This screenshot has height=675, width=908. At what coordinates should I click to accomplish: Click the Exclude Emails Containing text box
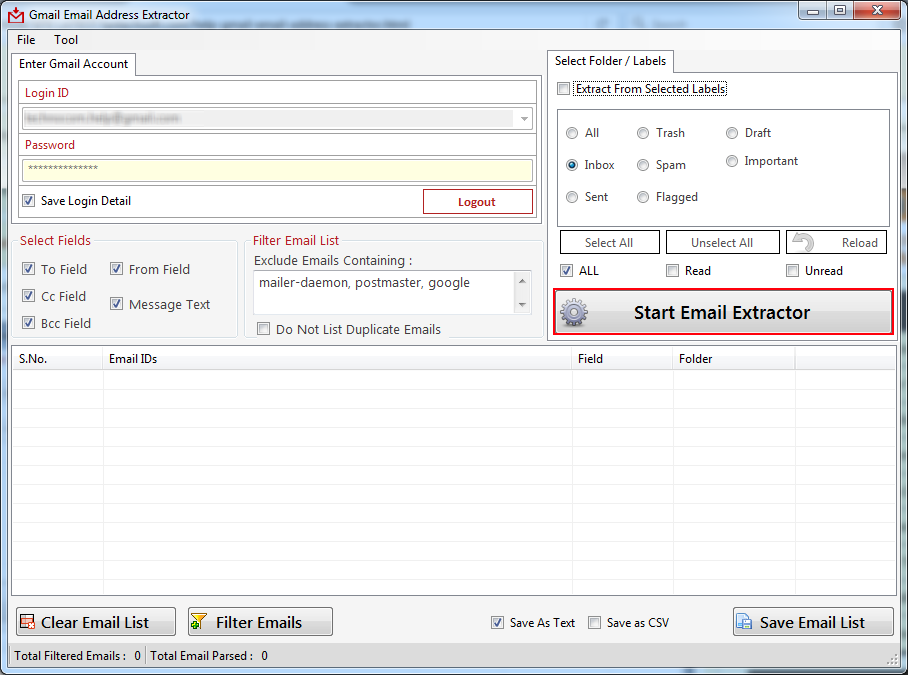[385, 292]
